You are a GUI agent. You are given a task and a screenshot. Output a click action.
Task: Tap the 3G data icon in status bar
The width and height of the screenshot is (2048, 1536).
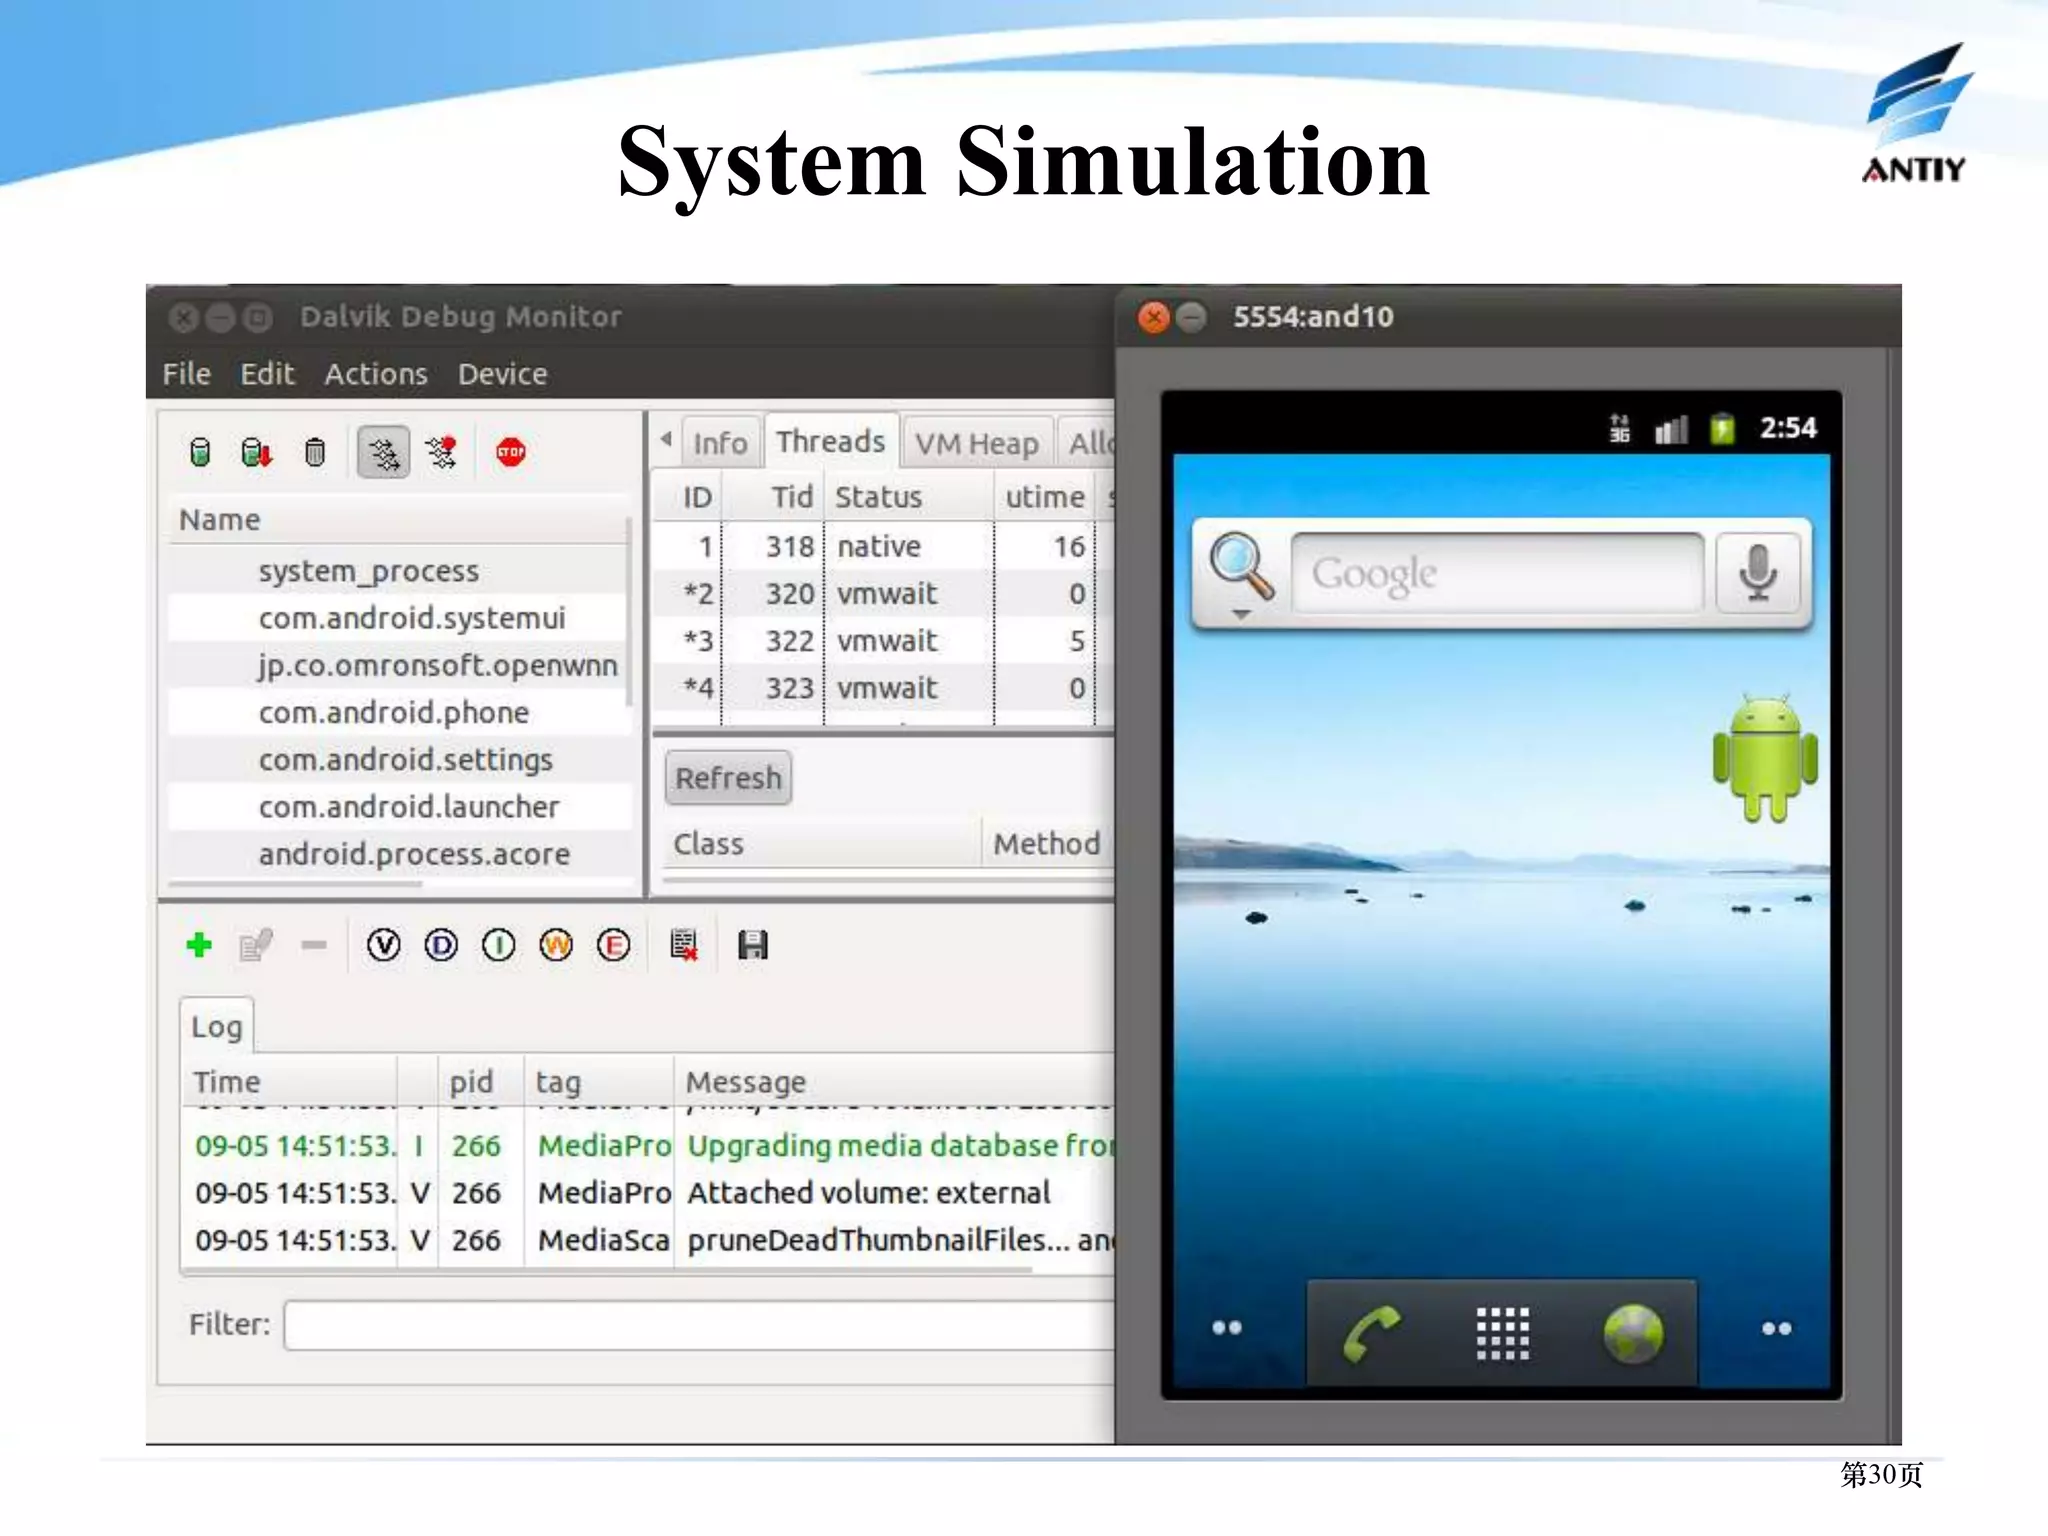point(1619,429)
